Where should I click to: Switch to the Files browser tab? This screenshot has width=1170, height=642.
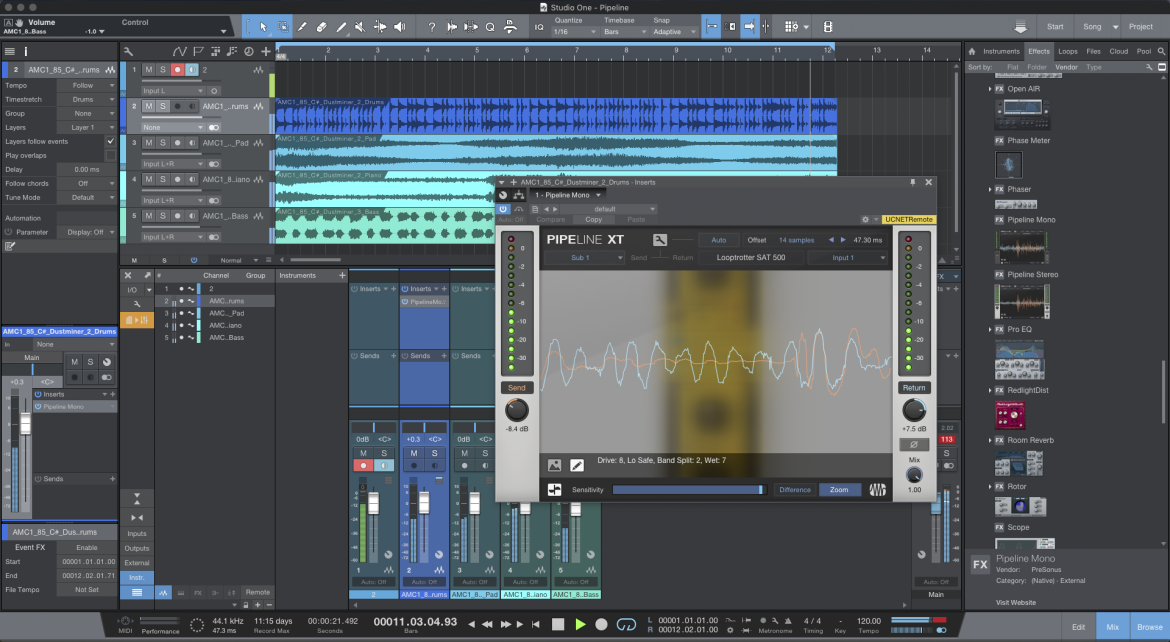click(x=1094, y=52)
